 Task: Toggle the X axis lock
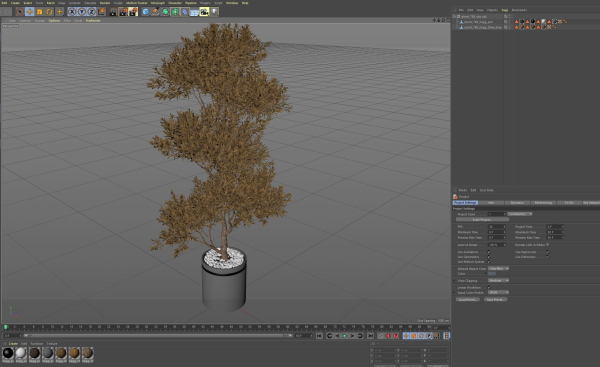click(x=72, y=12)
